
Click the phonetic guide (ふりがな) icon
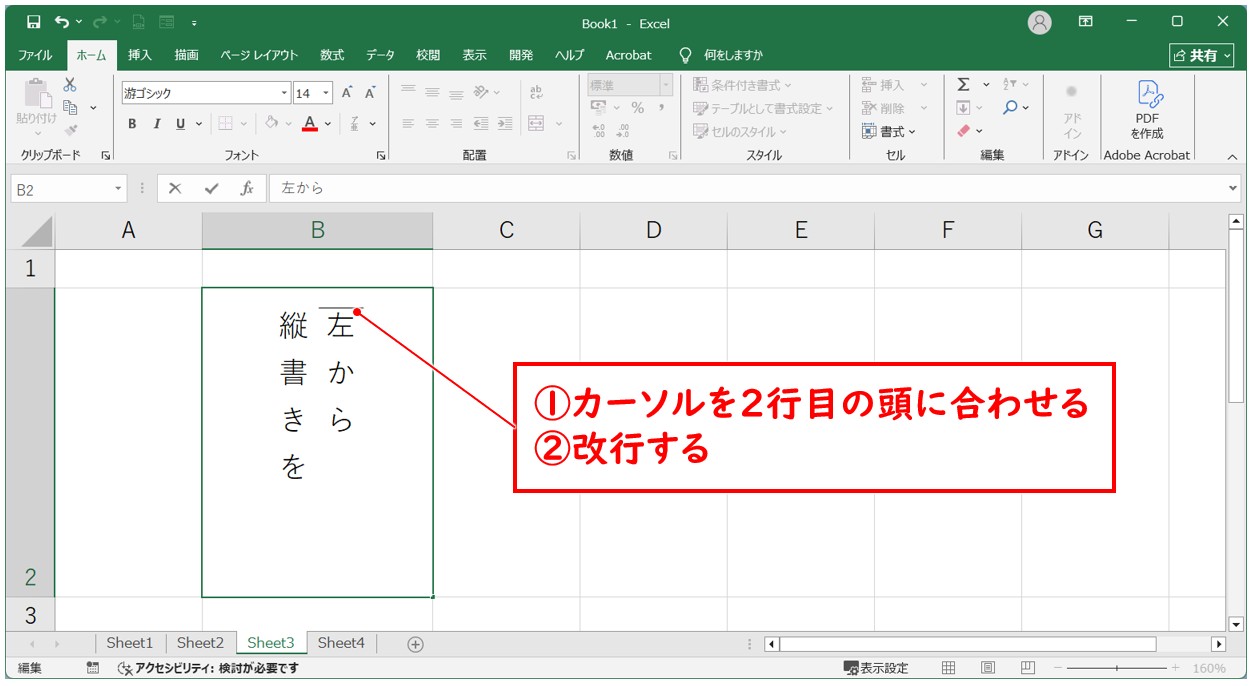[356, 124]
